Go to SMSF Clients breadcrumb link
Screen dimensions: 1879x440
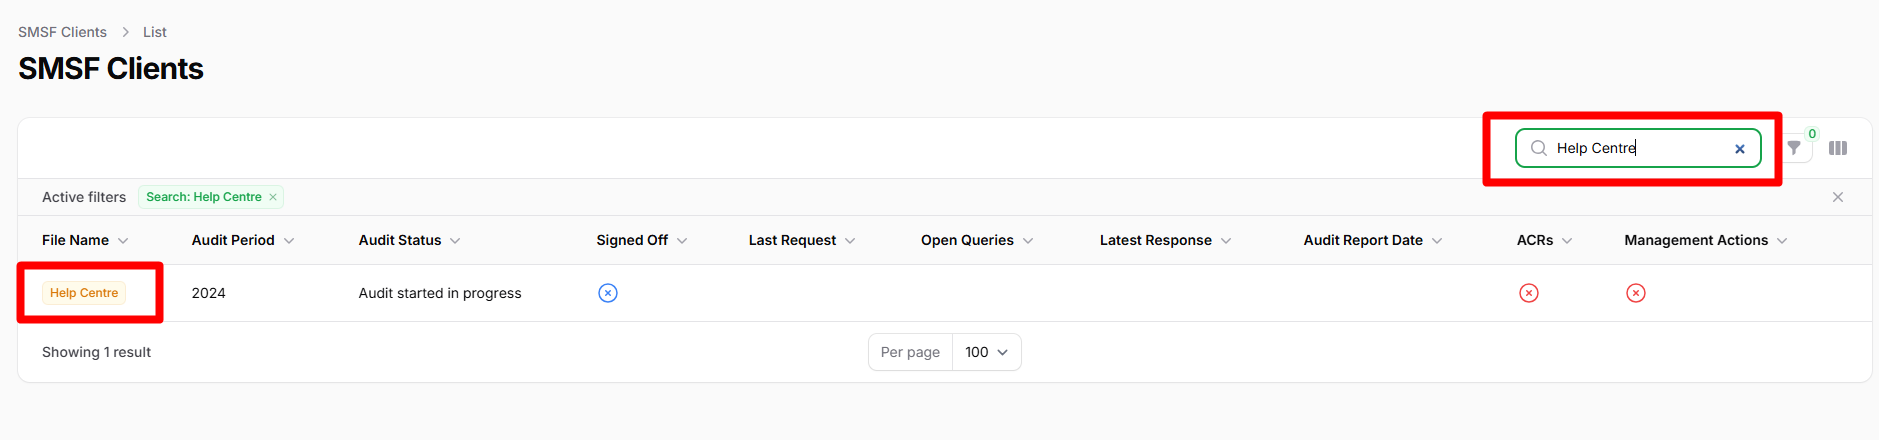(x=62, y=32)
